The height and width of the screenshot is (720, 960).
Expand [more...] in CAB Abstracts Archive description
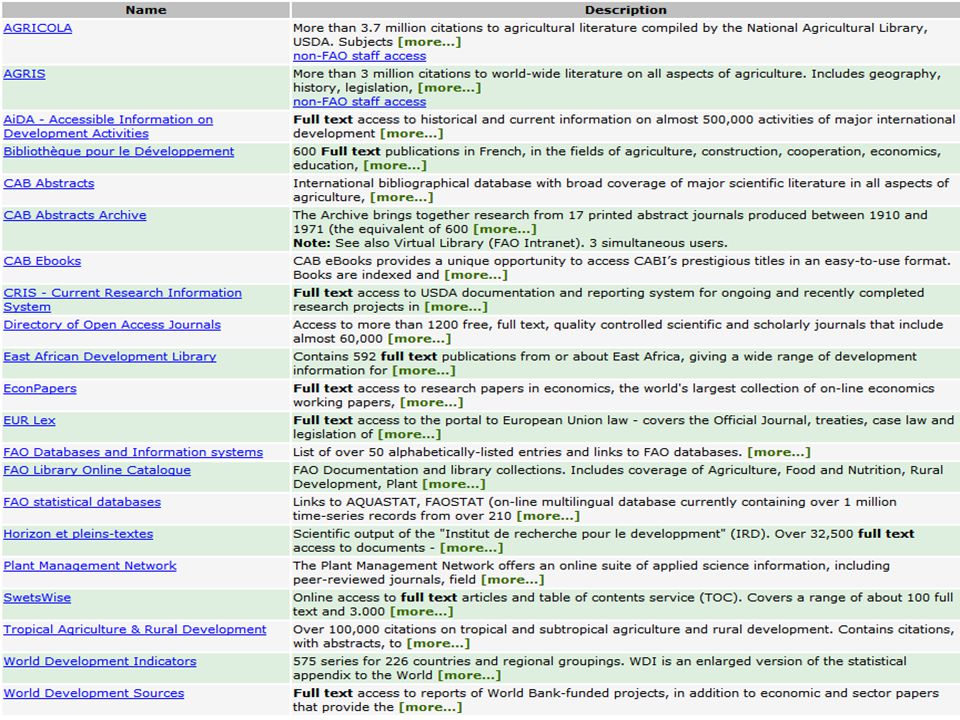coord(505,229)
